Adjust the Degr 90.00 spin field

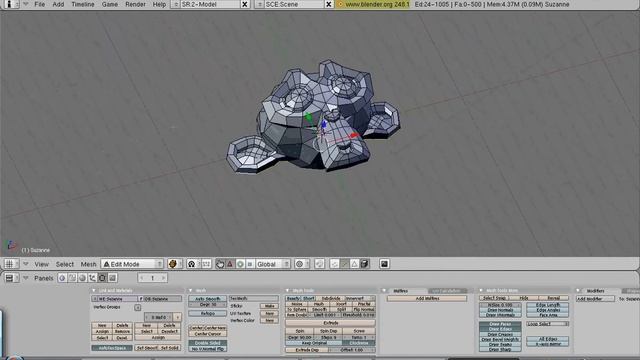(x=300, y=338)
